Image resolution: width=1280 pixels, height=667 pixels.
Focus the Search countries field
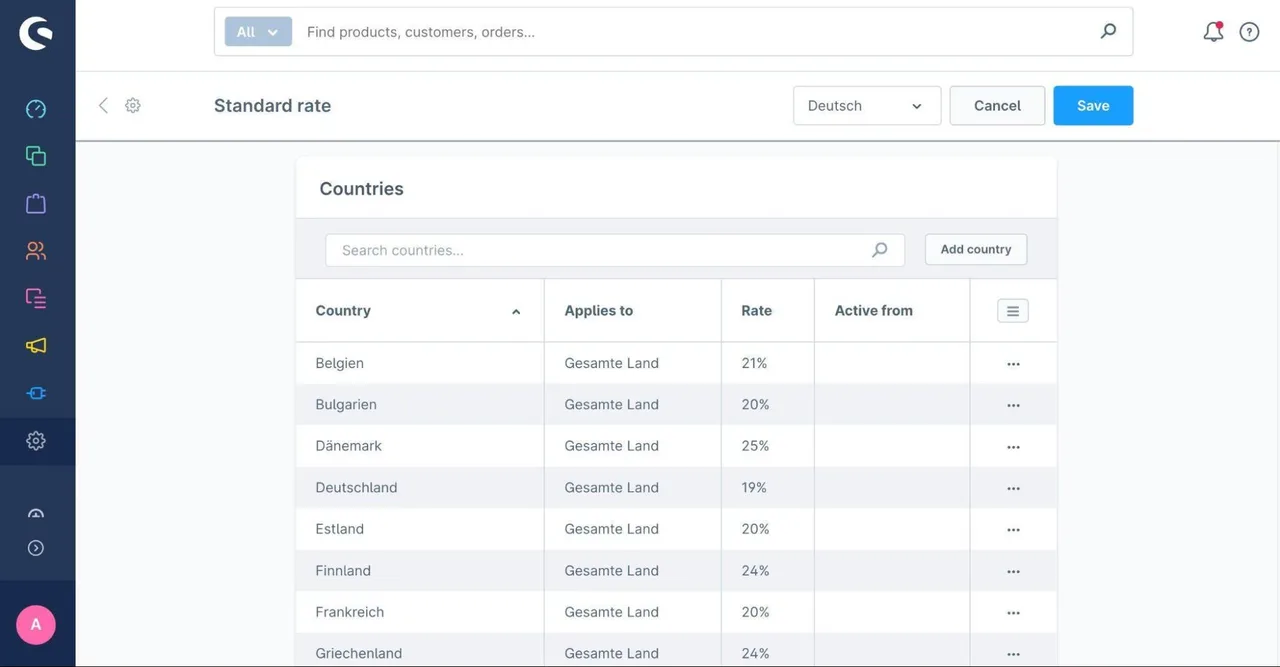click(615, 250)
